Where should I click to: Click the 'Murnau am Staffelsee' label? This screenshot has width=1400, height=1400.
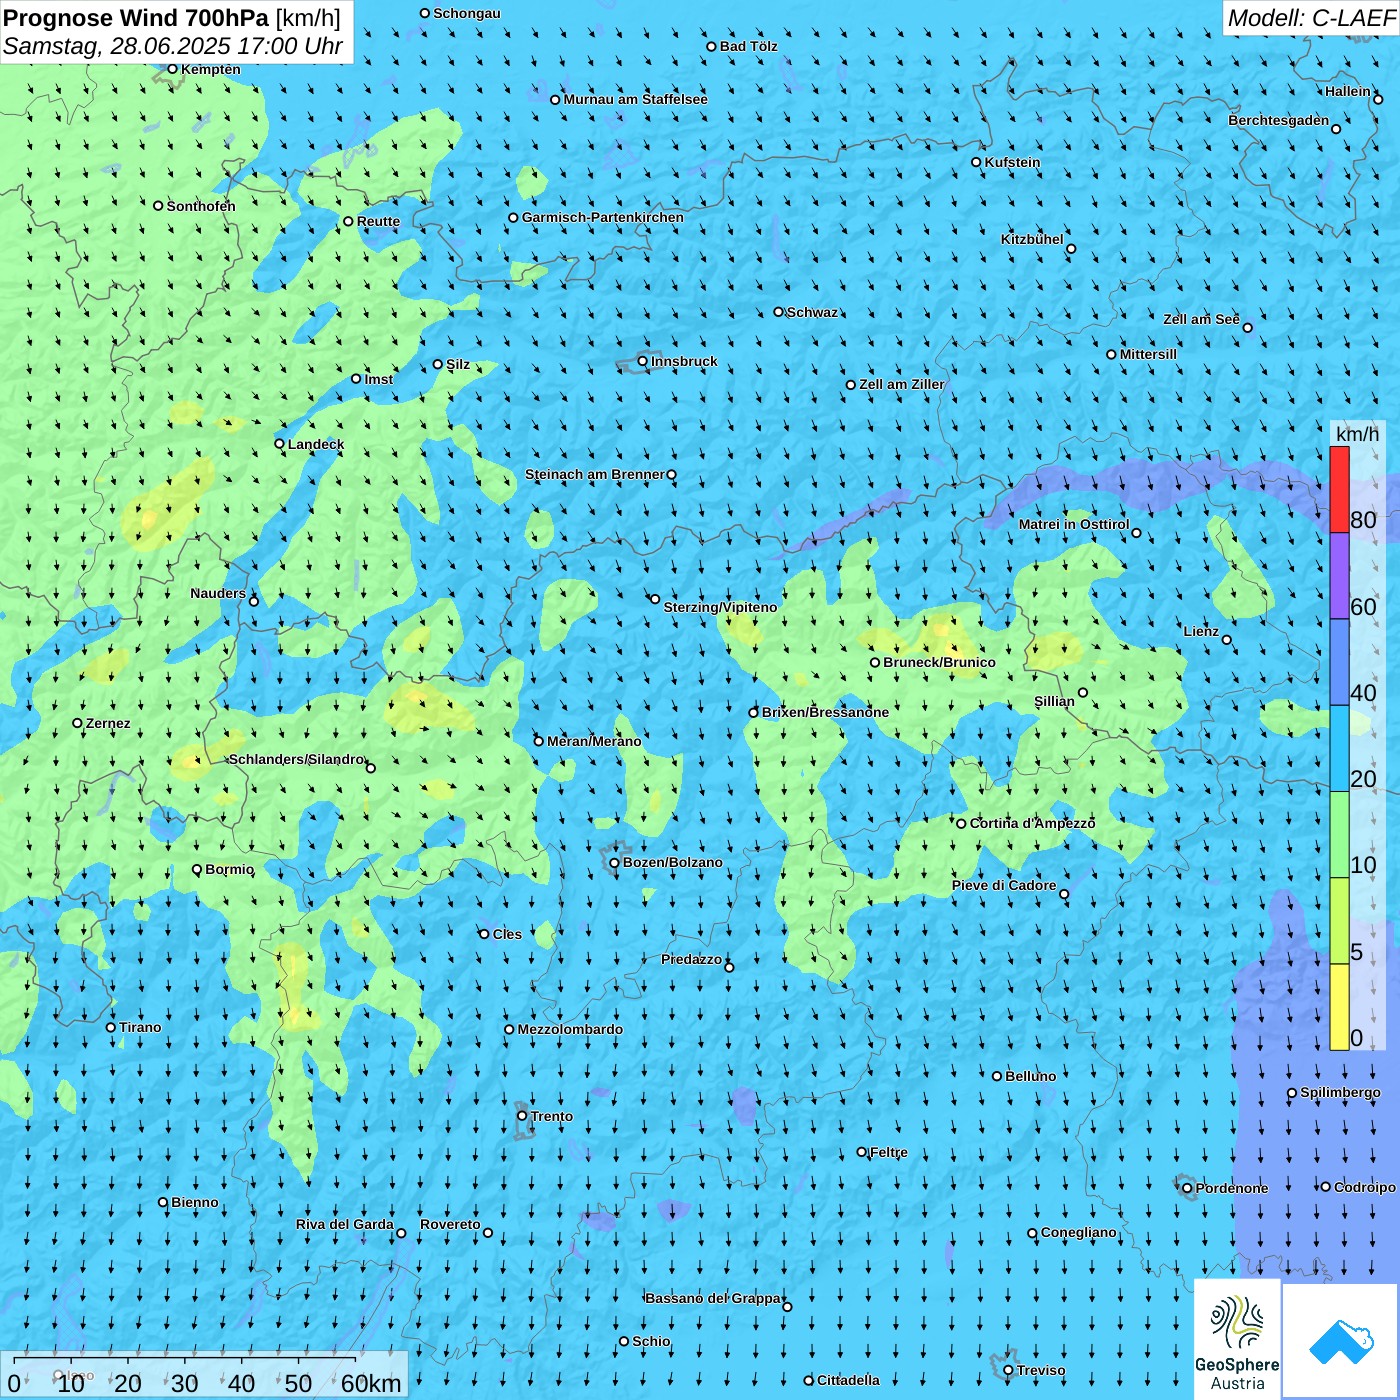pos(635,99)
